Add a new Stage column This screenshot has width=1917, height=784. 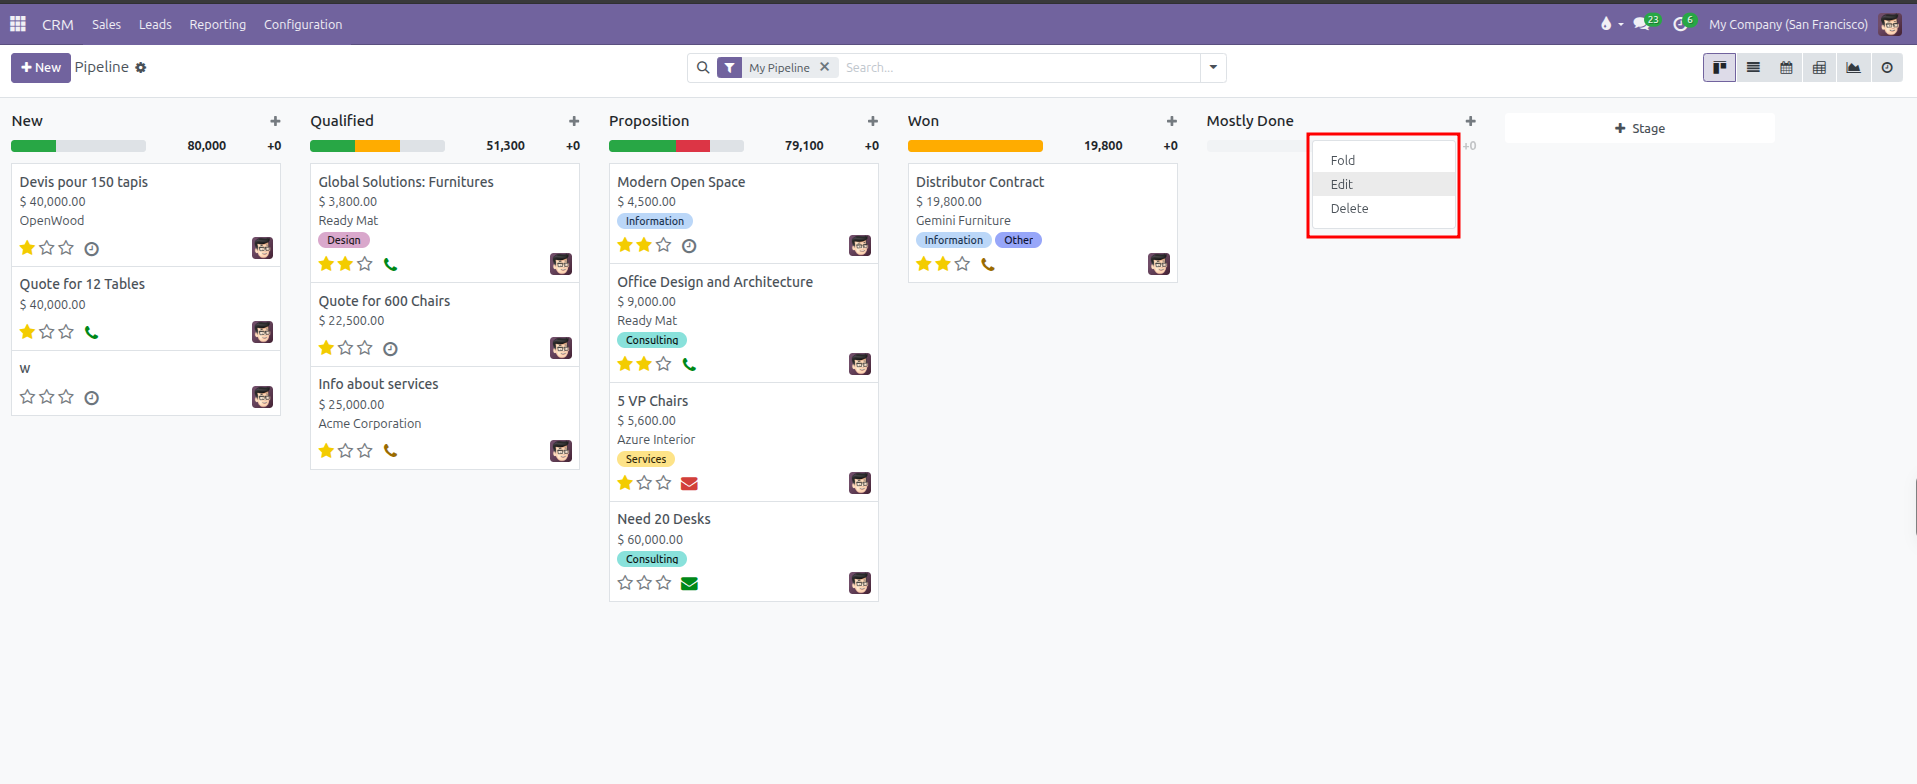(1640, 128)
